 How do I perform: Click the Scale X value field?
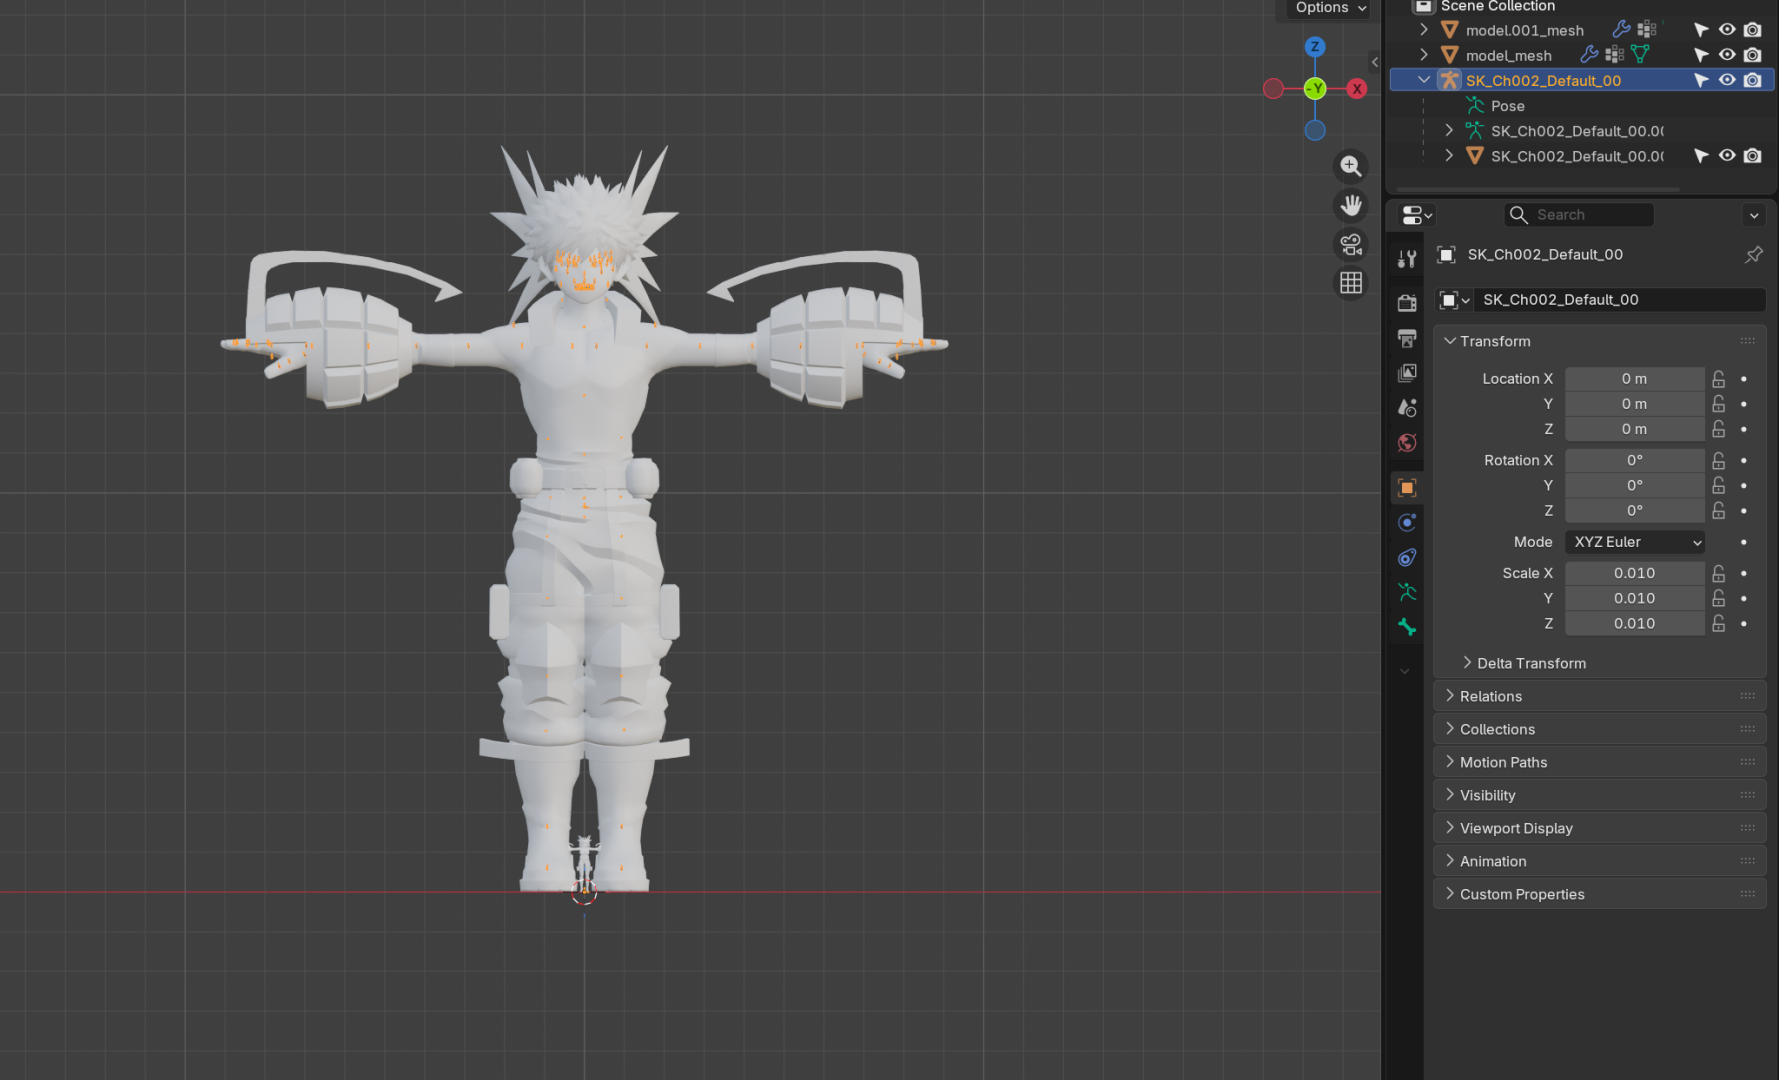click(x=1635, y=573)
